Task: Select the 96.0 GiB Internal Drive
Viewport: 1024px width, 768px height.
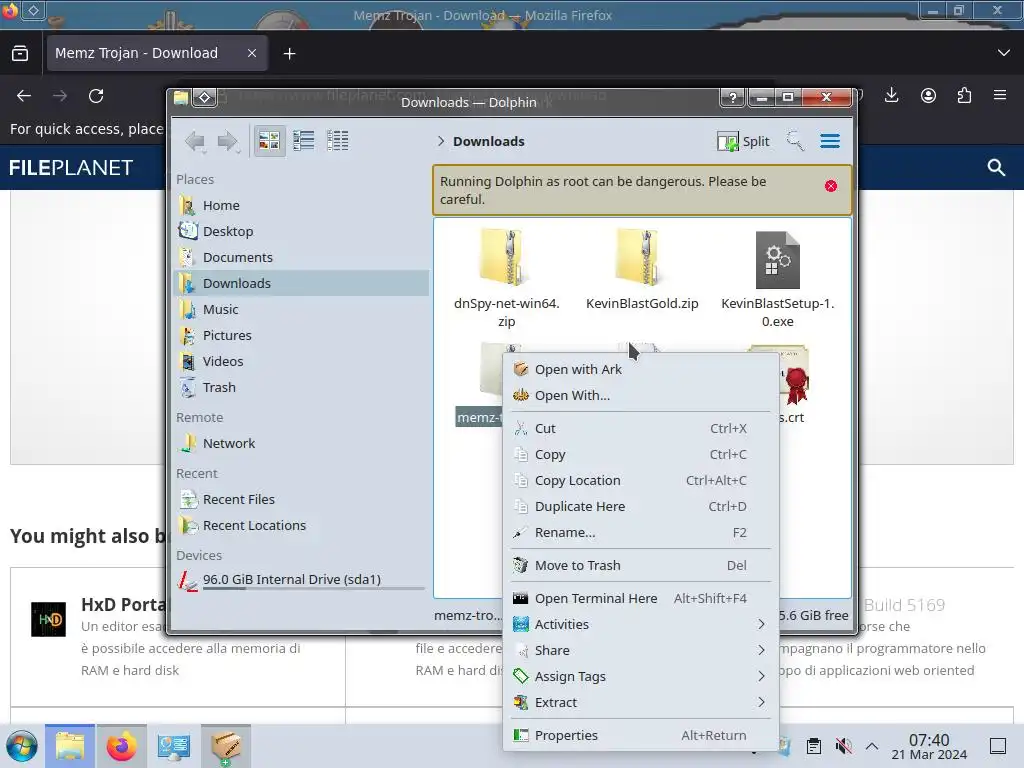Action: tap(302, 580)
